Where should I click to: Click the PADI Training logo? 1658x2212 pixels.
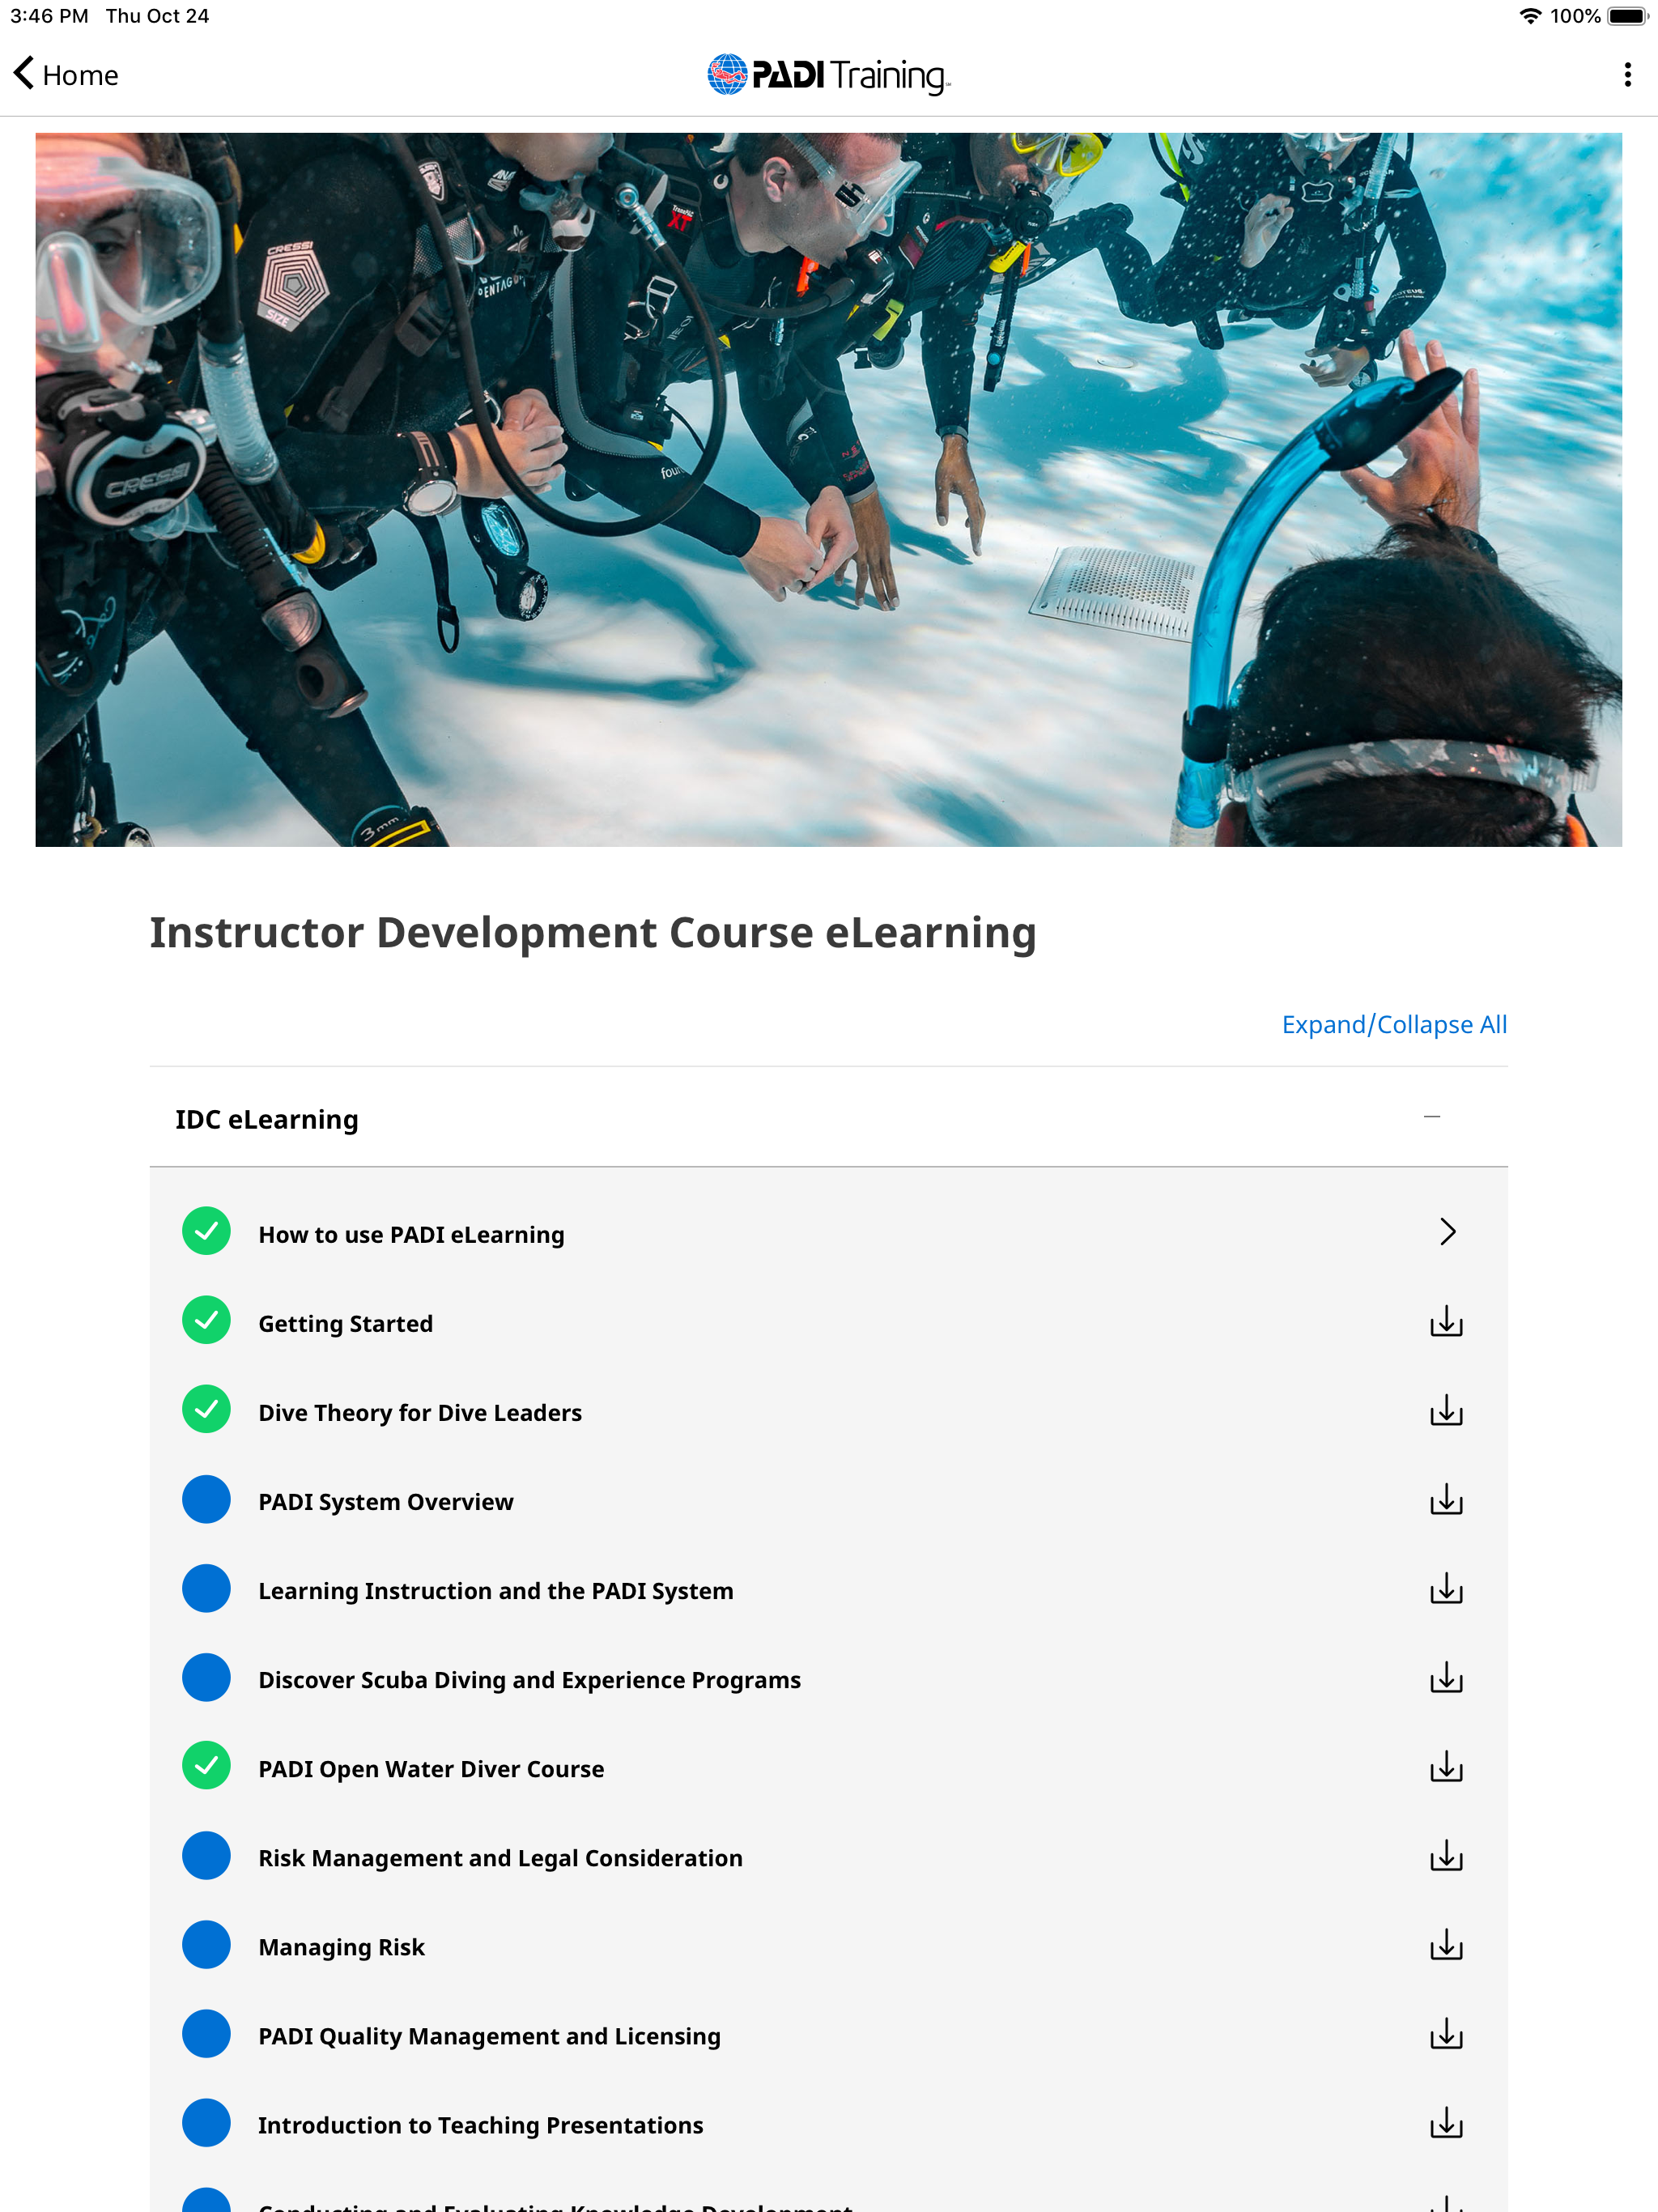(829, 75)
